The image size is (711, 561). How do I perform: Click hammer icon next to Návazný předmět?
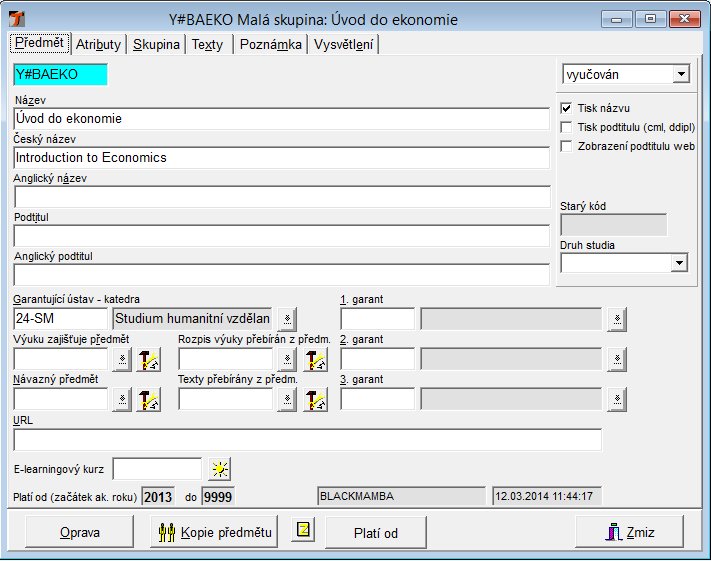tap(148, 400)
